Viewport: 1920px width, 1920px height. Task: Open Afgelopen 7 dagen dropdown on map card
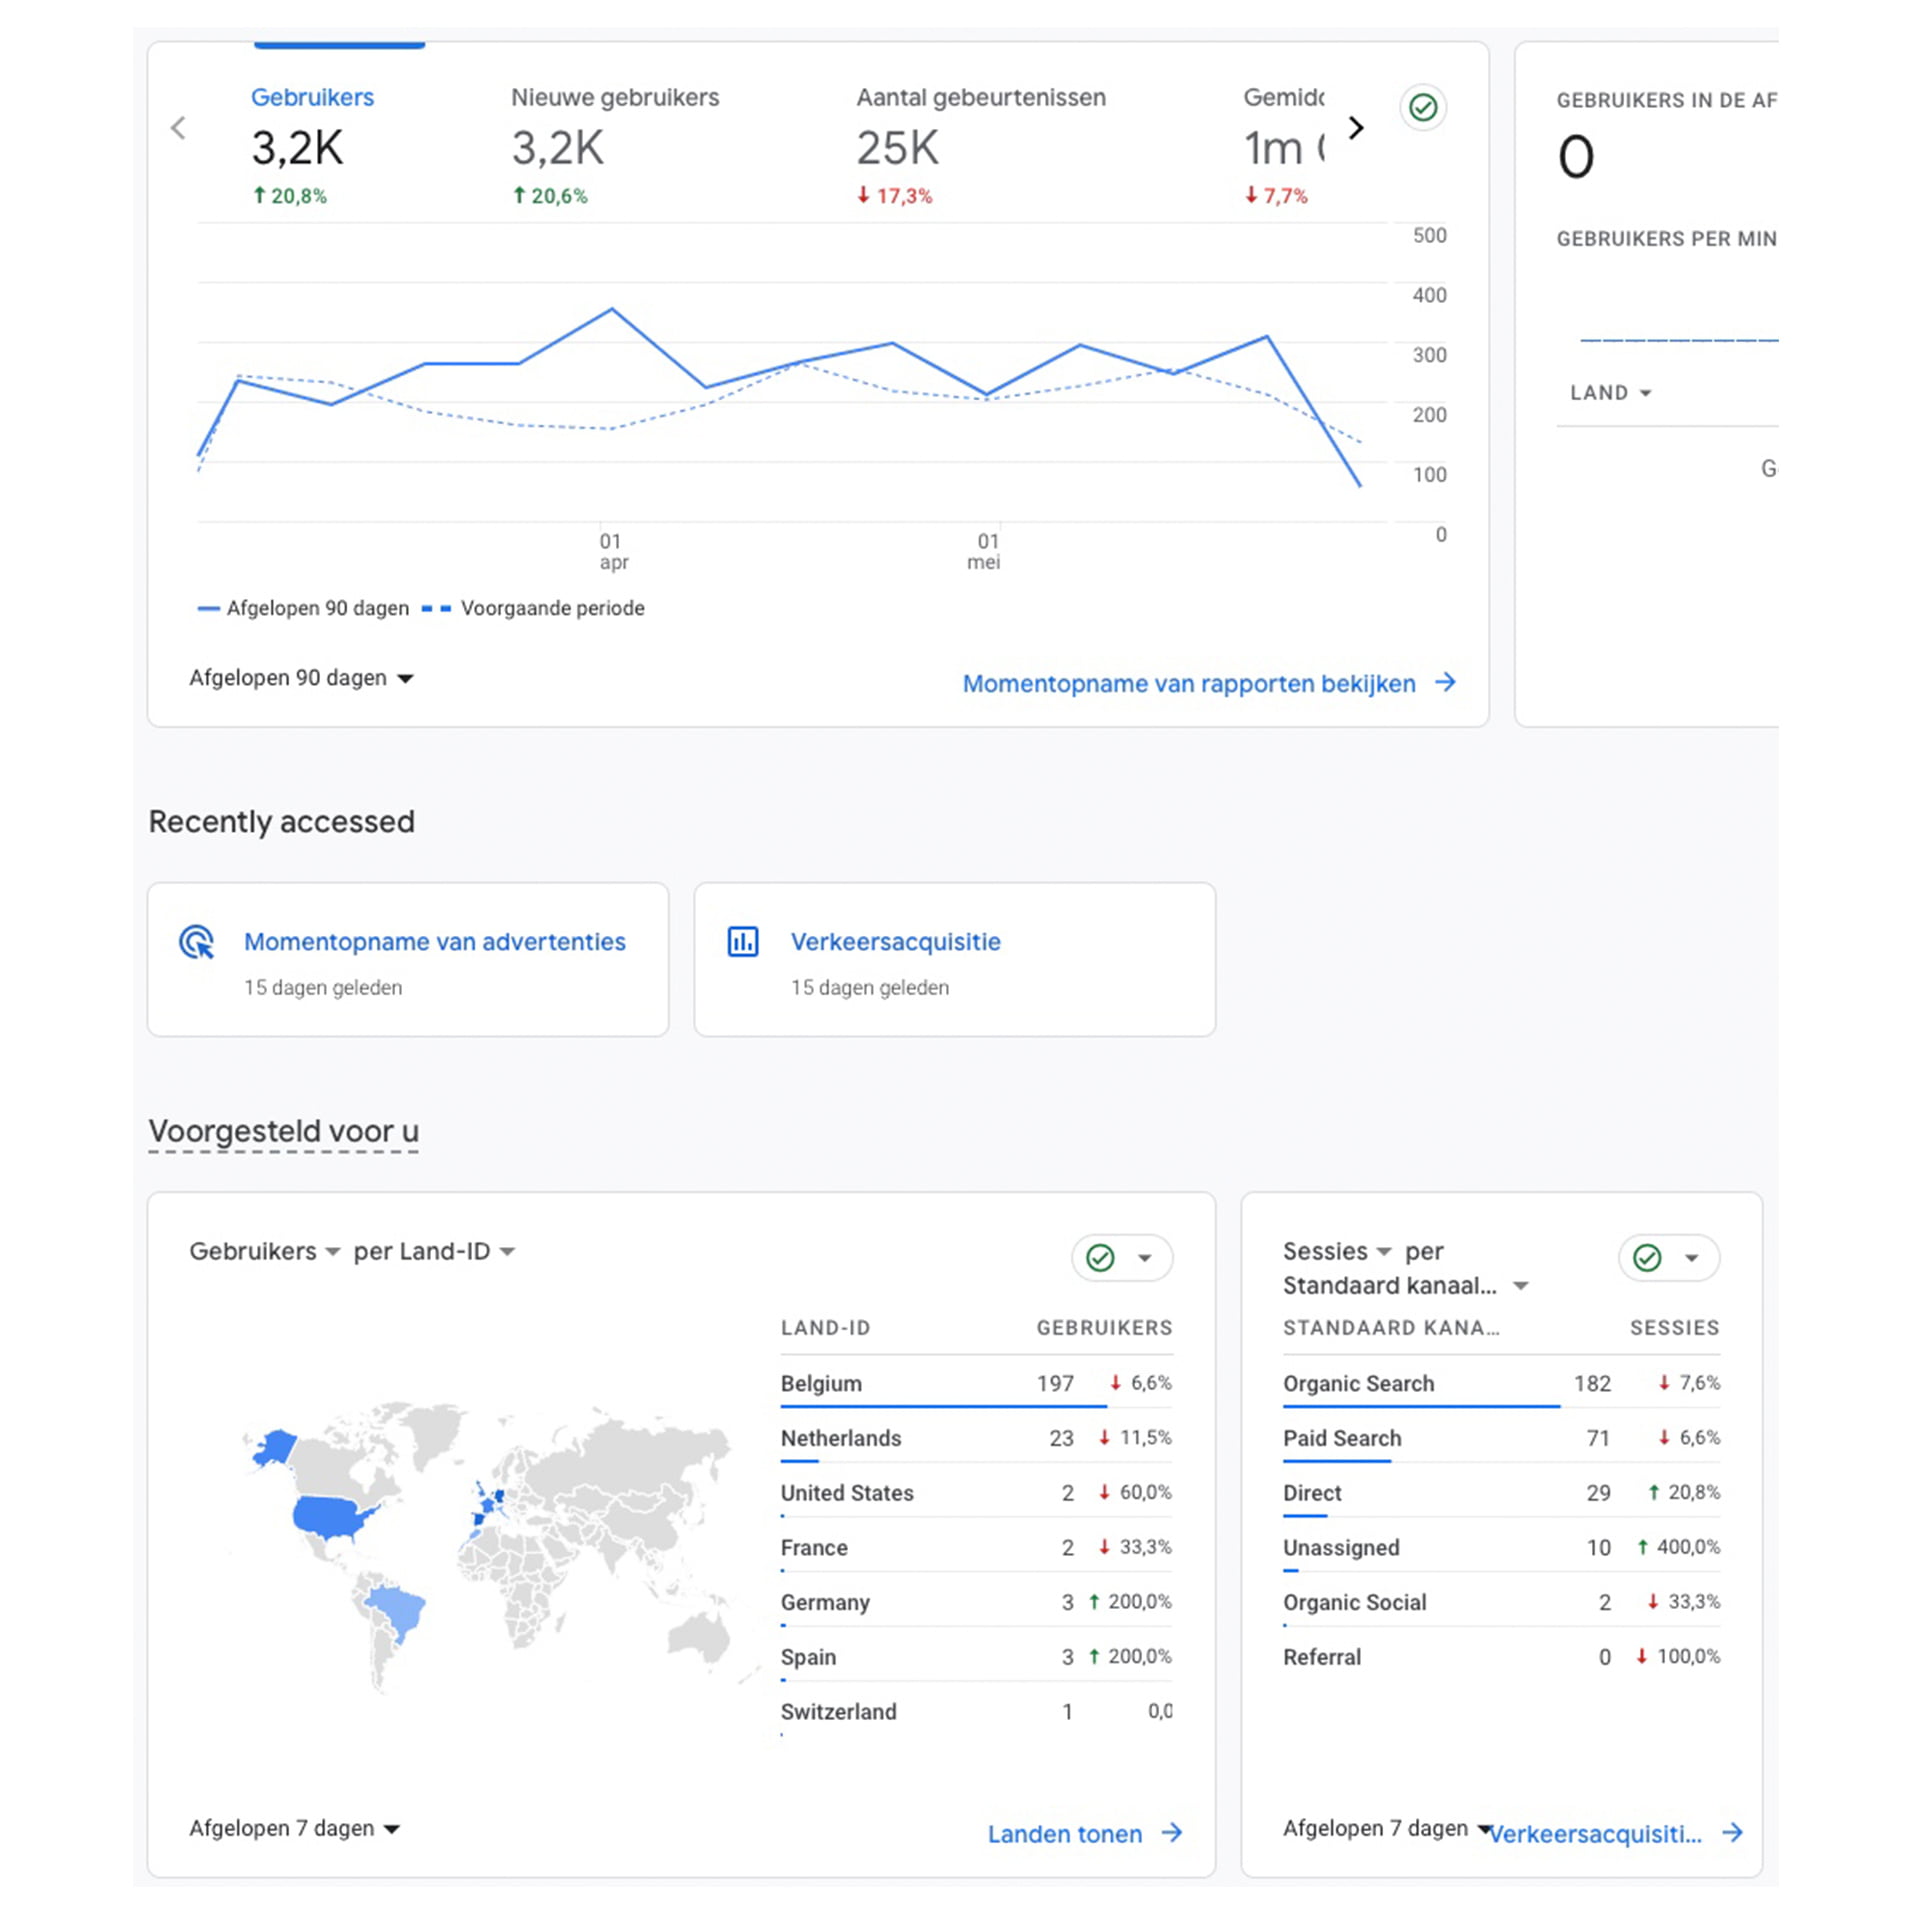click(x=294, y=1828)
